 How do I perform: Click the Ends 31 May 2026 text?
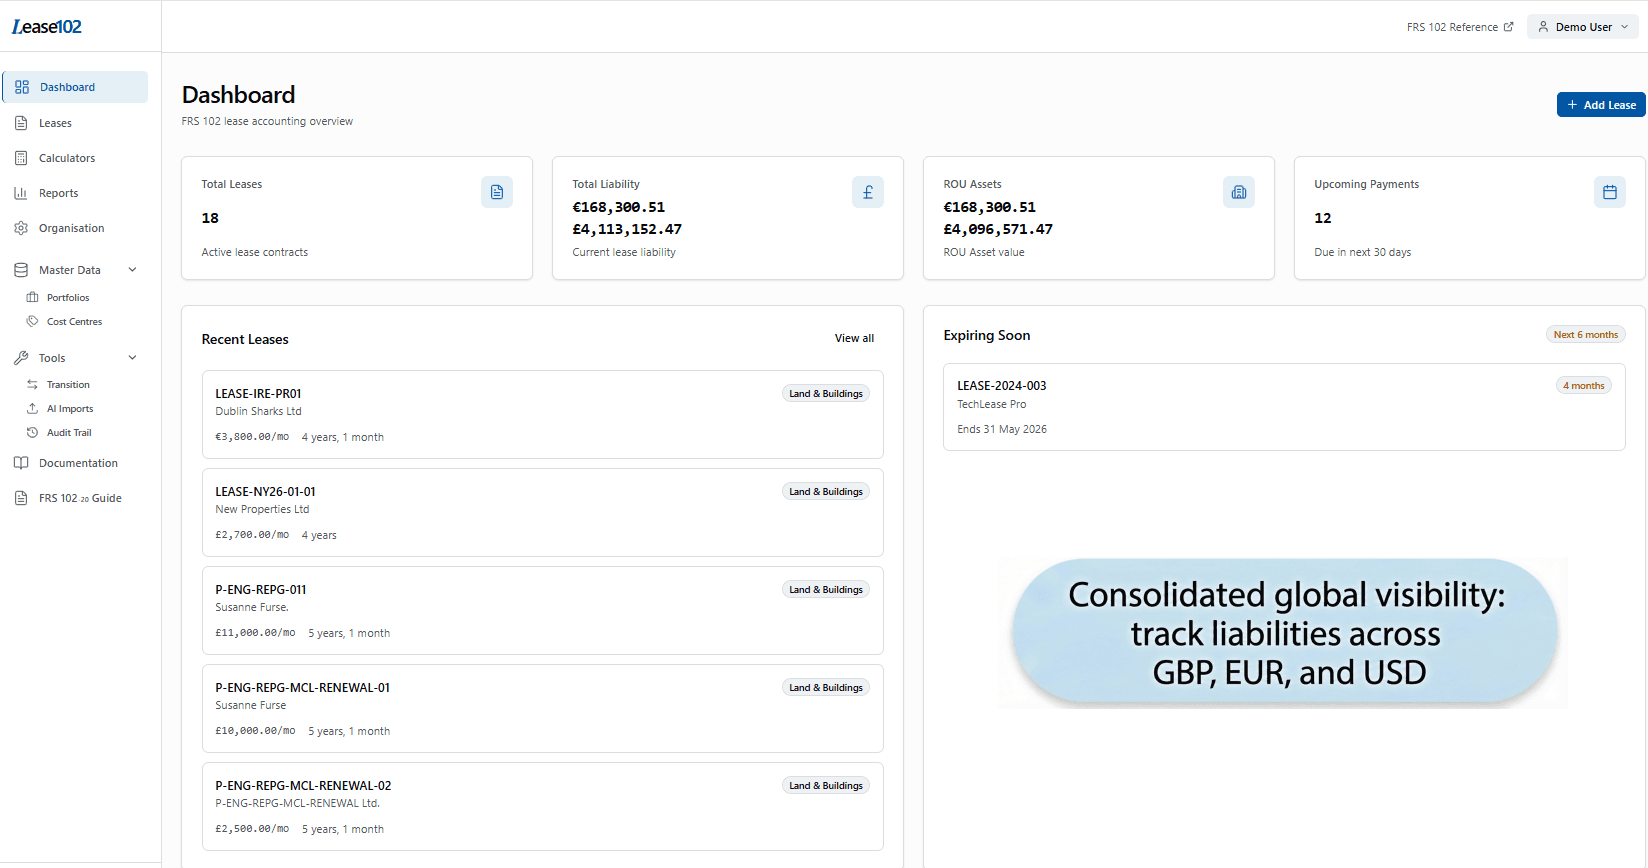pos(1001,429)
